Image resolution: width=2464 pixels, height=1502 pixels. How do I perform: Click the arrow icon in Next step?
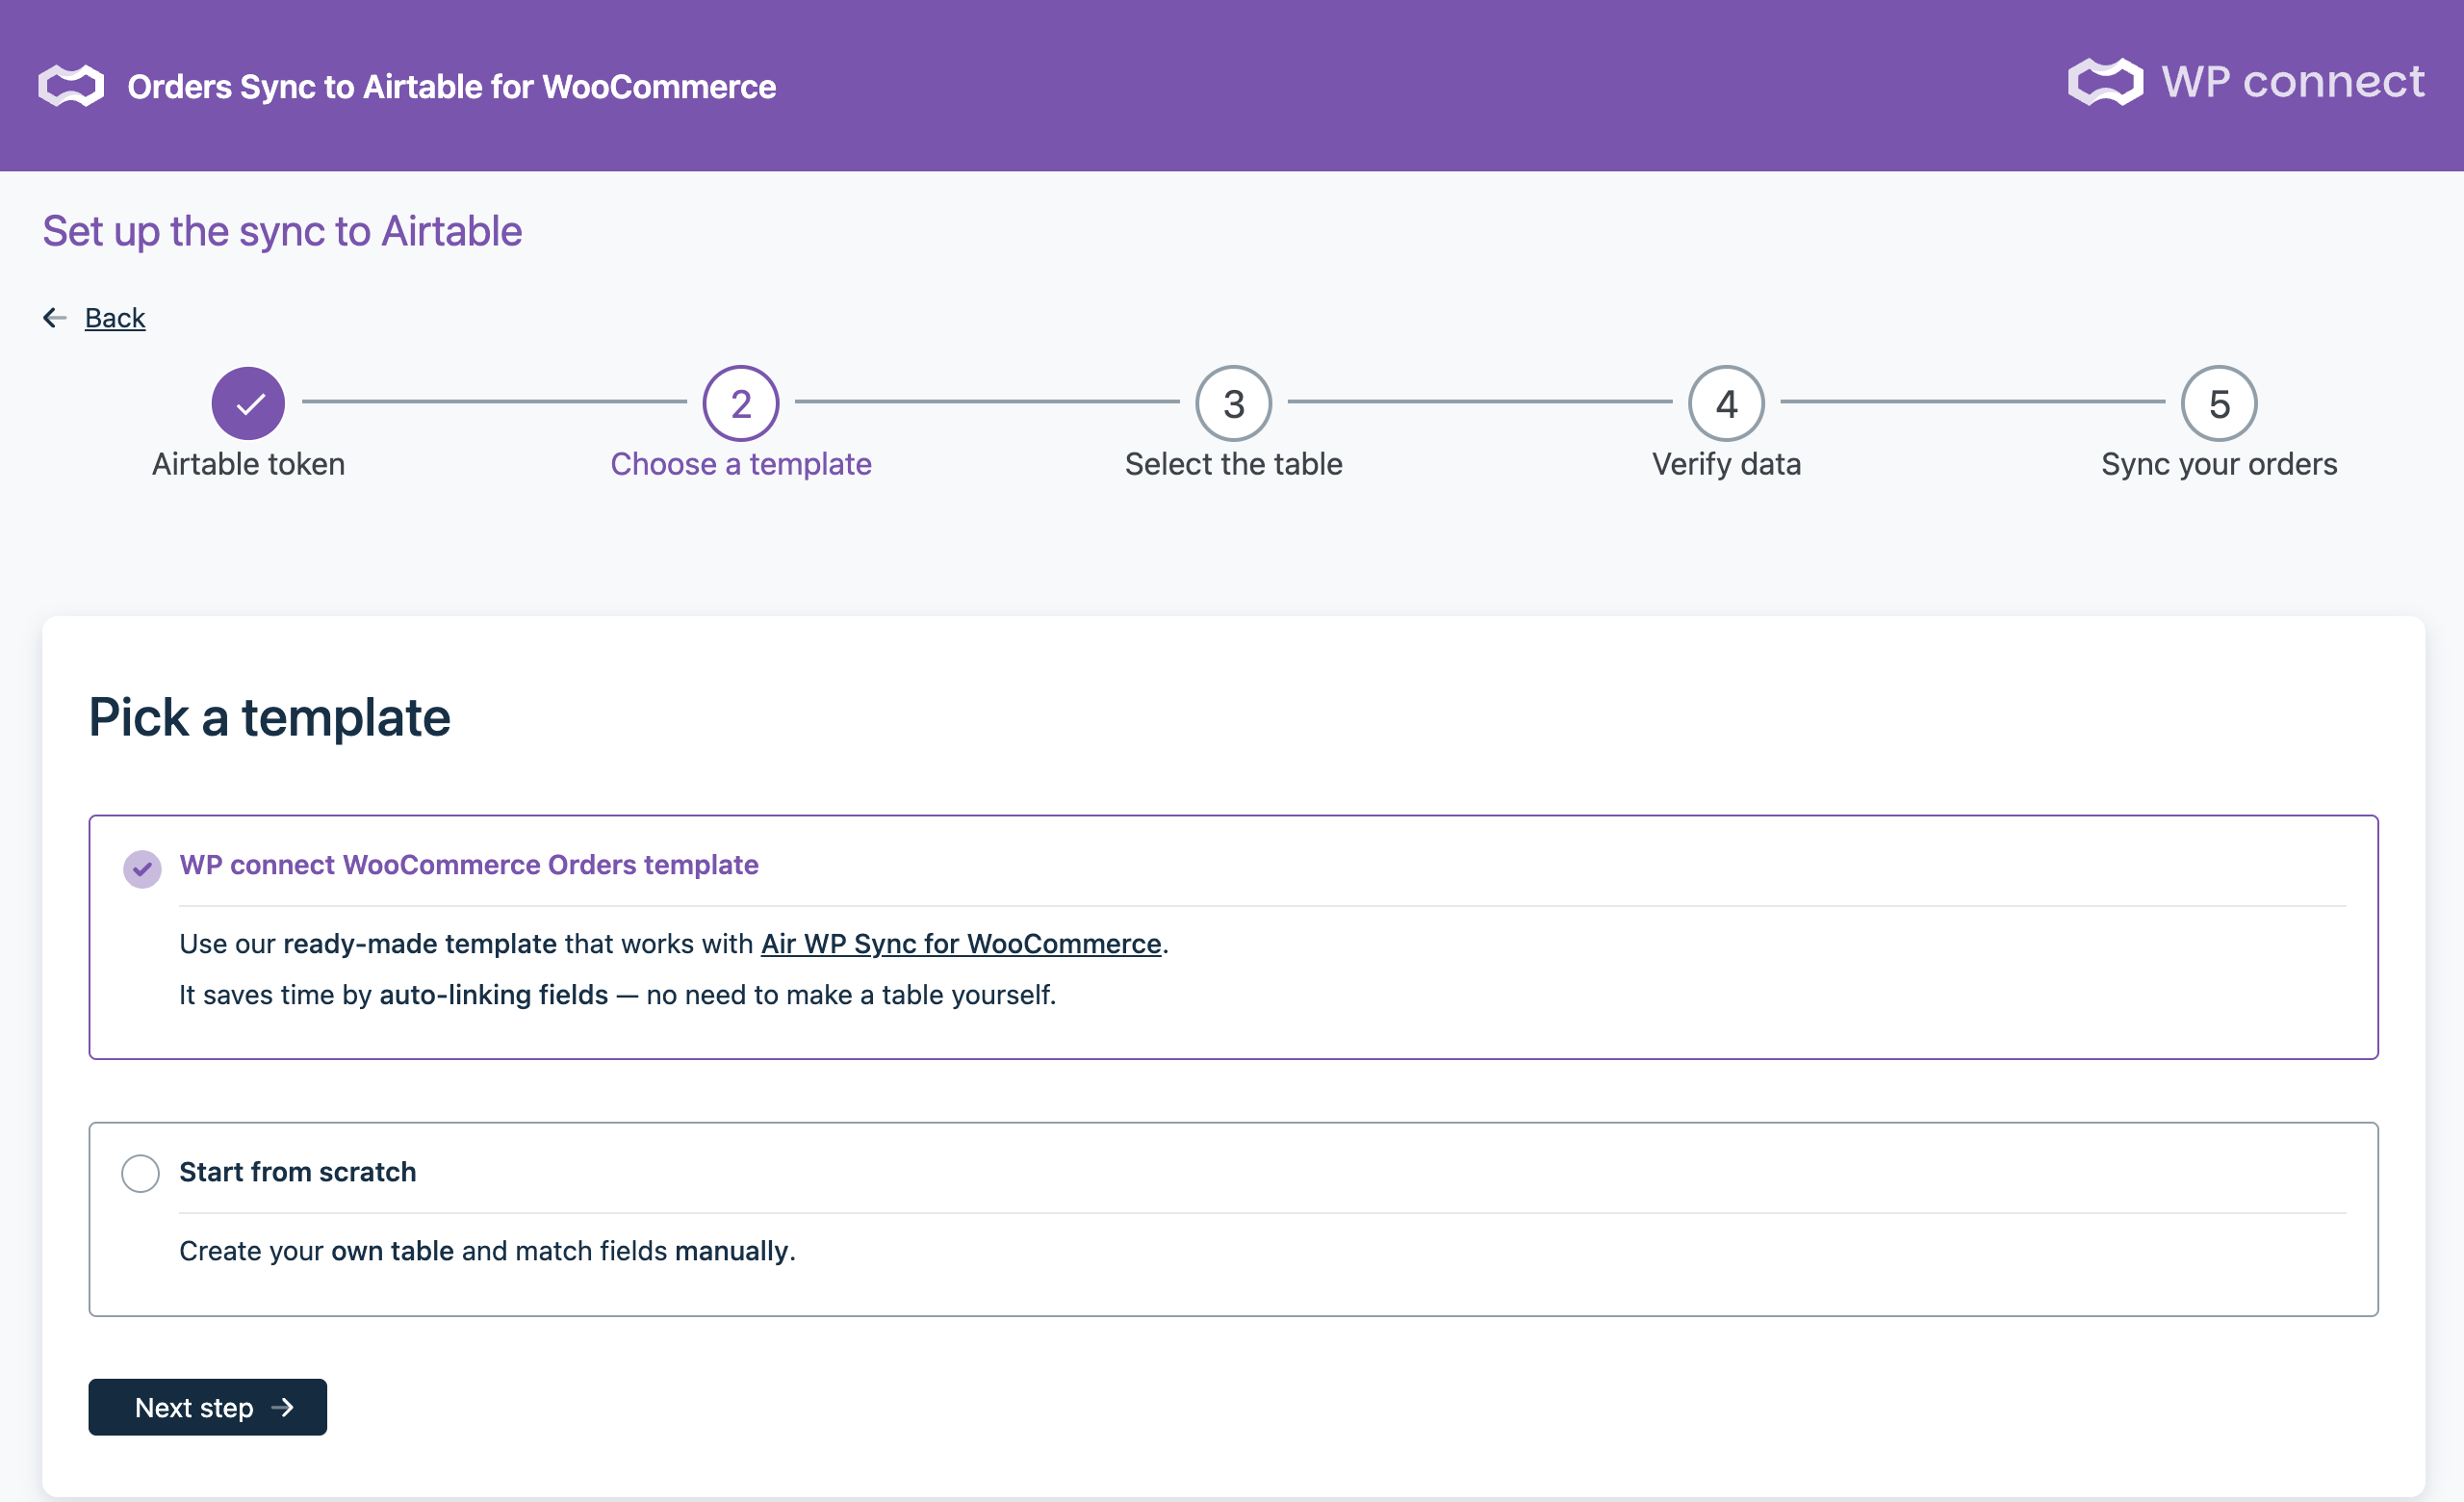[x=283, y=1407]
